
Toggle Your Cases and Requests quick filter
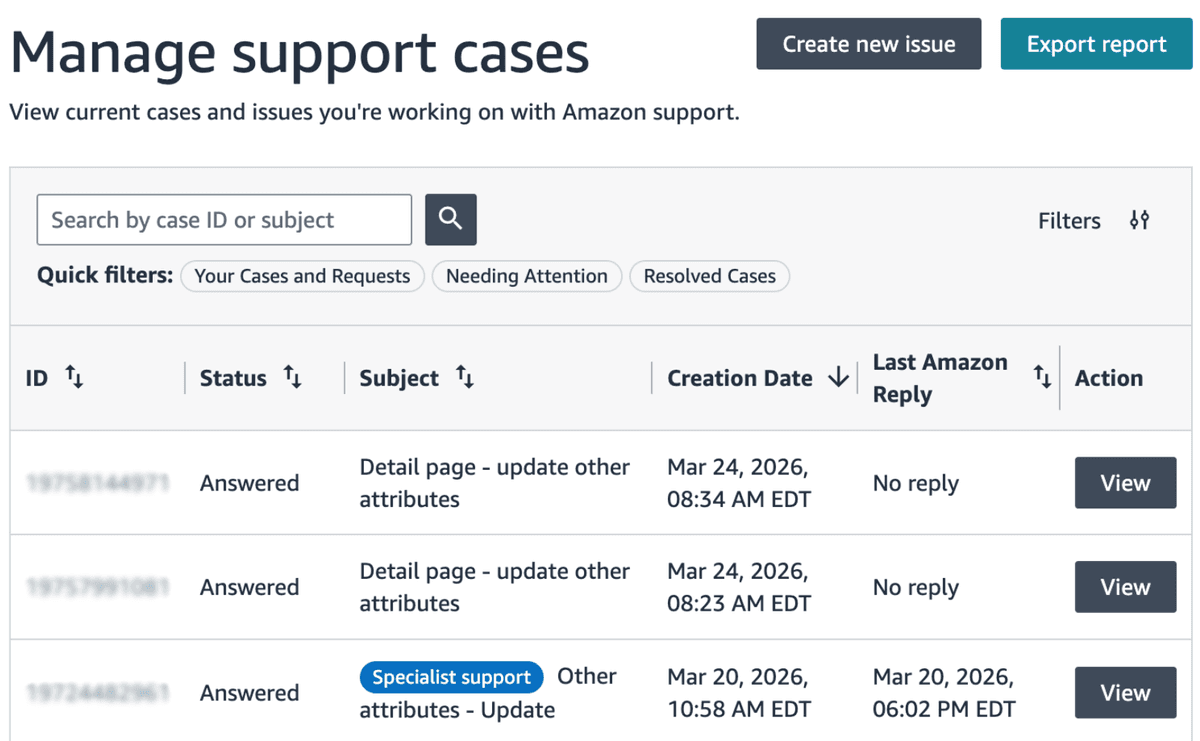pos(302,276)
